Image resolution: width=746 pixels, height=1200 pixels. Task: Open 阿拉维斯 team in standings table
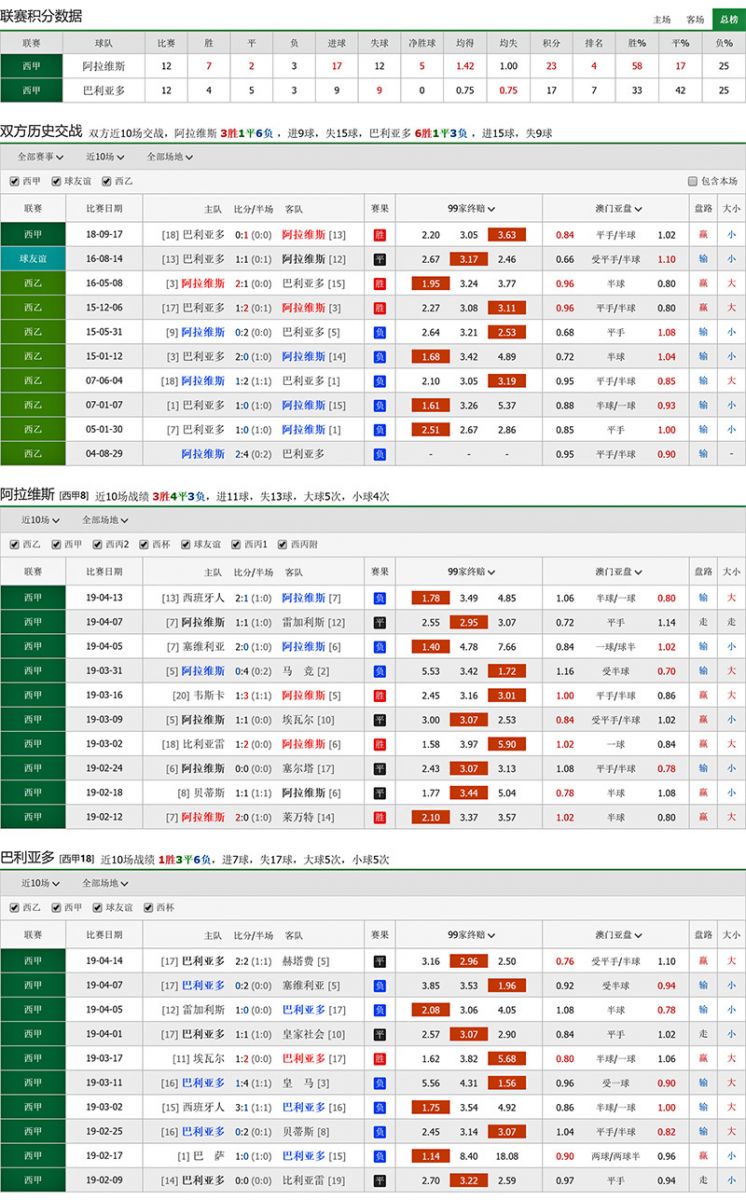(104, 66)
